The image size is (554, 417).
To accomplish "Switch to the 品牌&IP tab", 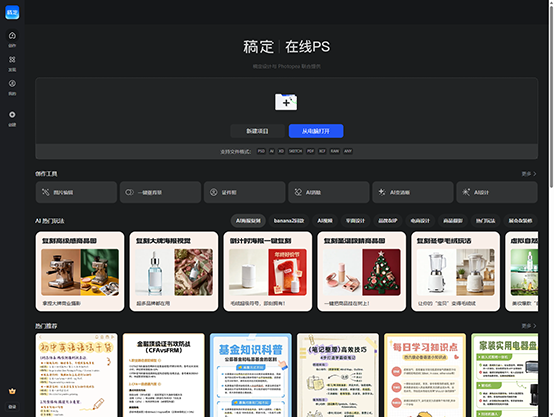I will [x=388, y=221].
